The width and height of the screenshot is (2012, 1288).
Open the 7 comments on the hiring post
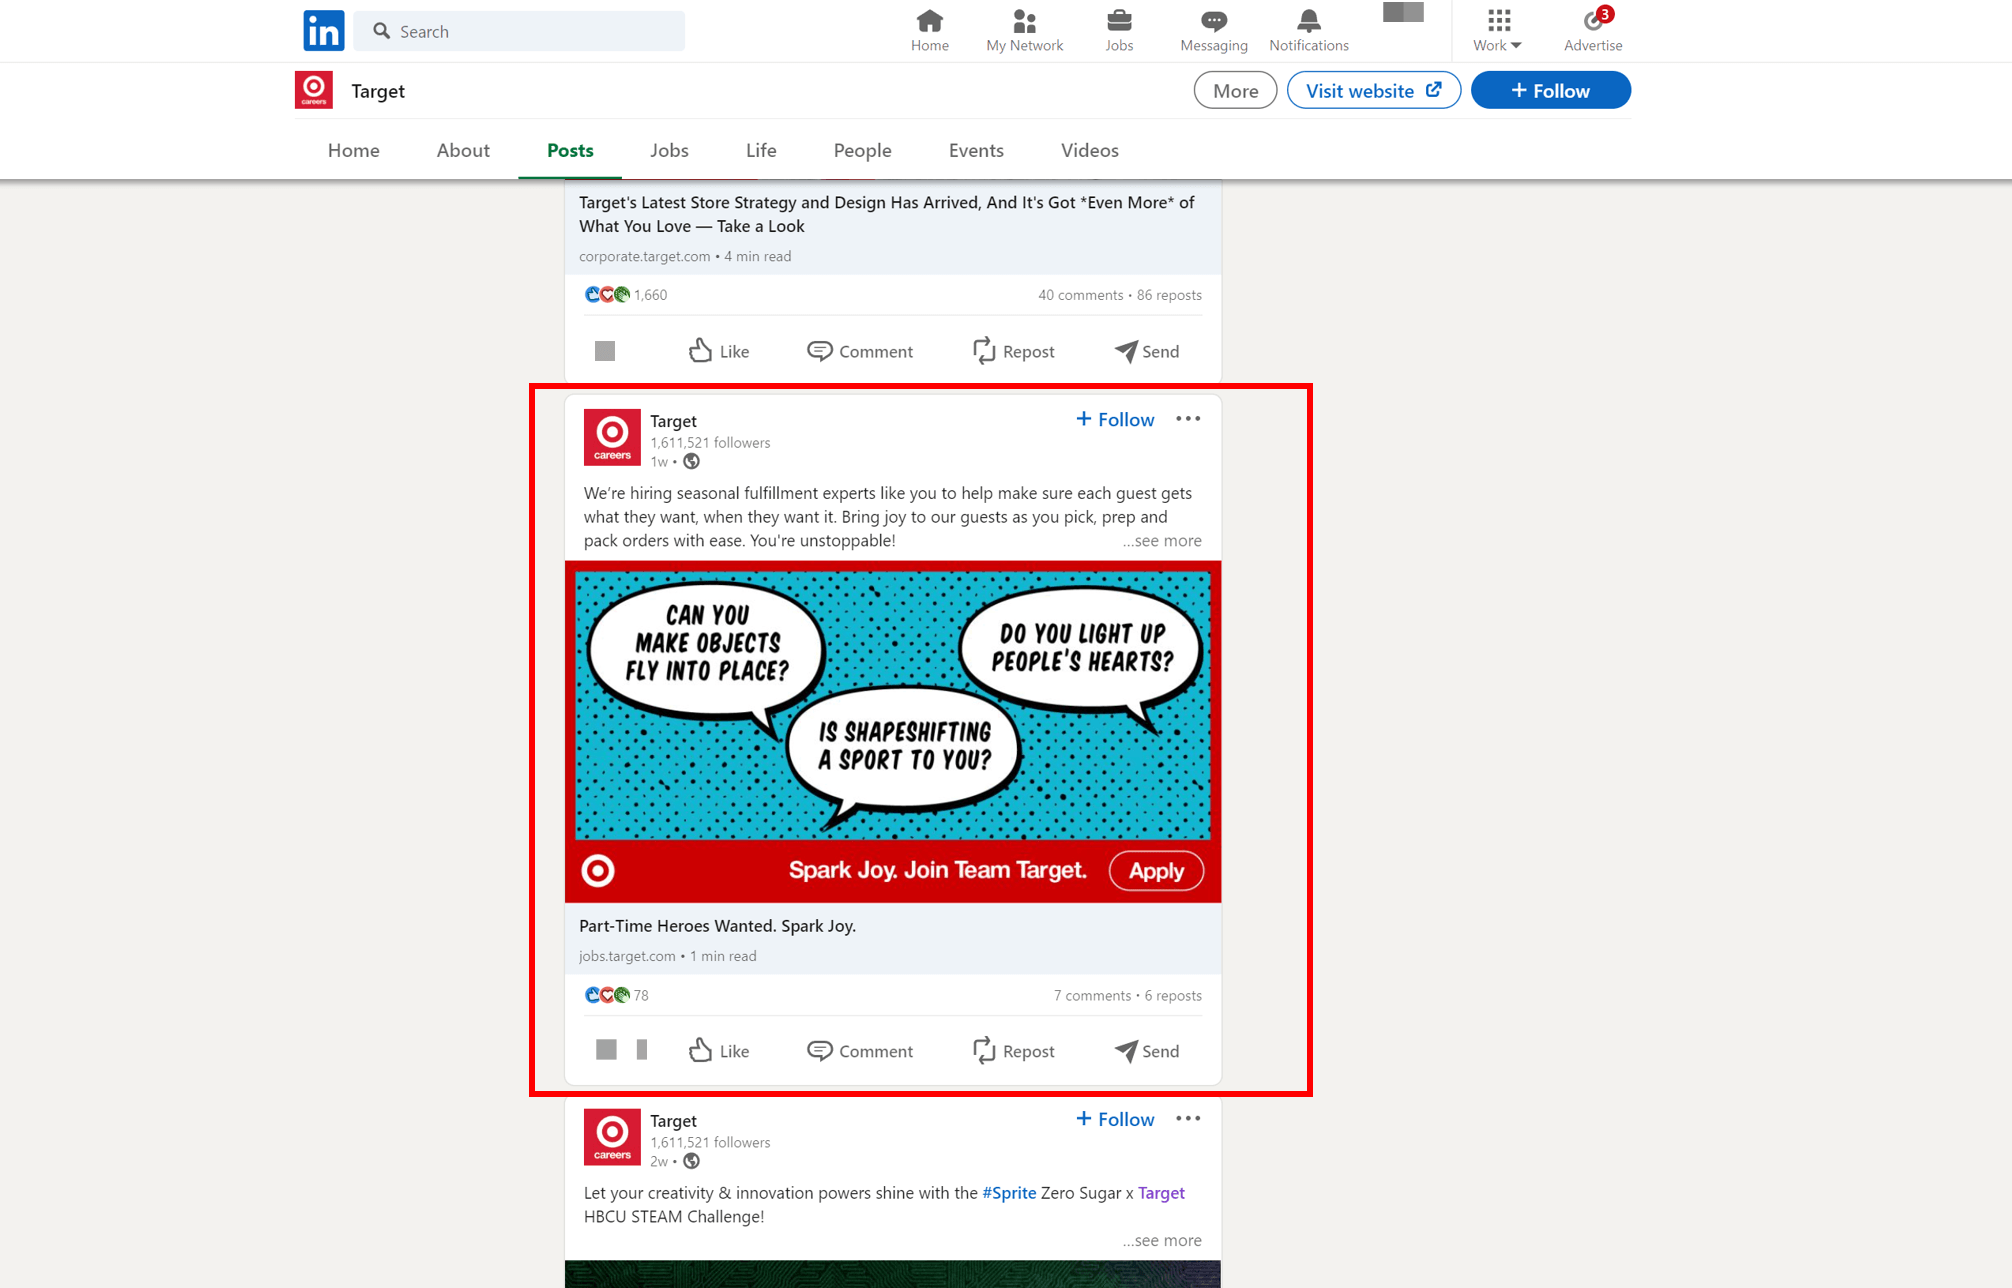coord(1092,995)
